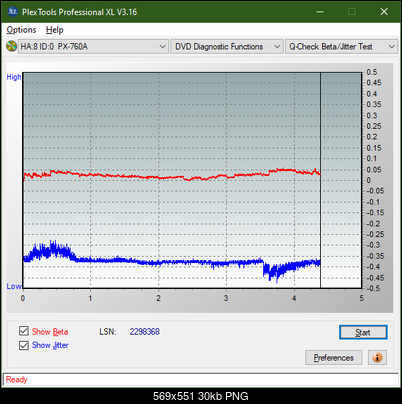Open the DVD Diagnostic Functions dropdown
The width and height of the screenshot is (402, 404).
tap(227, 47)
